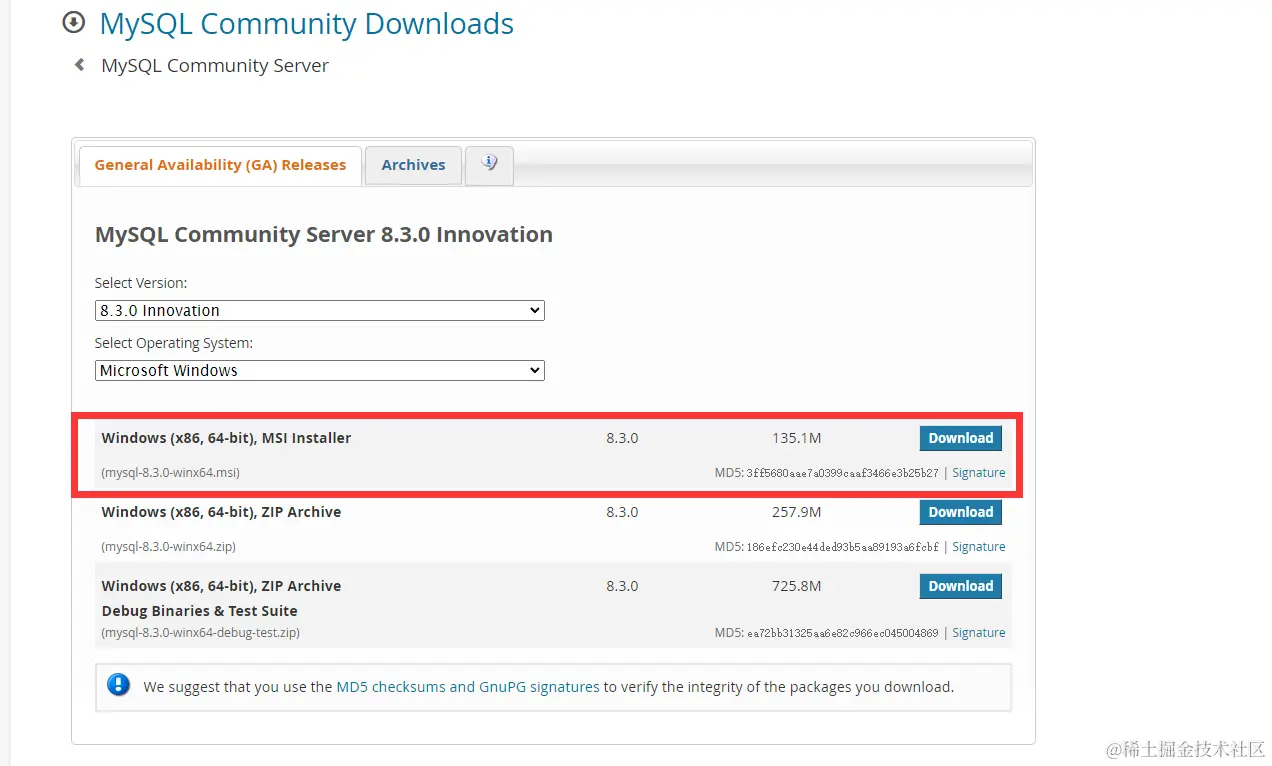
Task: Click the Select Operating System: label
Action: [x=174, y=343]
